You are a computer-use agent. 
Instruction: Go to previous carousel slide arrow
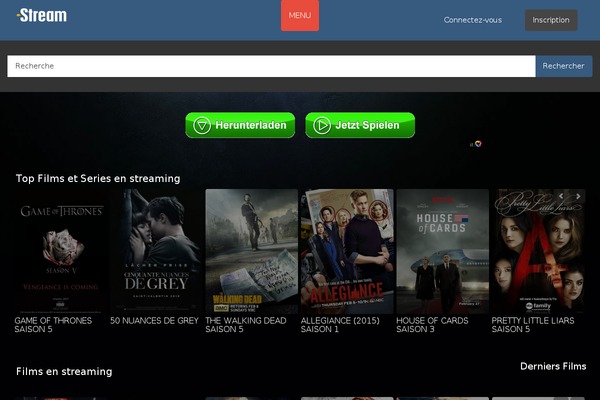(561, 196)
